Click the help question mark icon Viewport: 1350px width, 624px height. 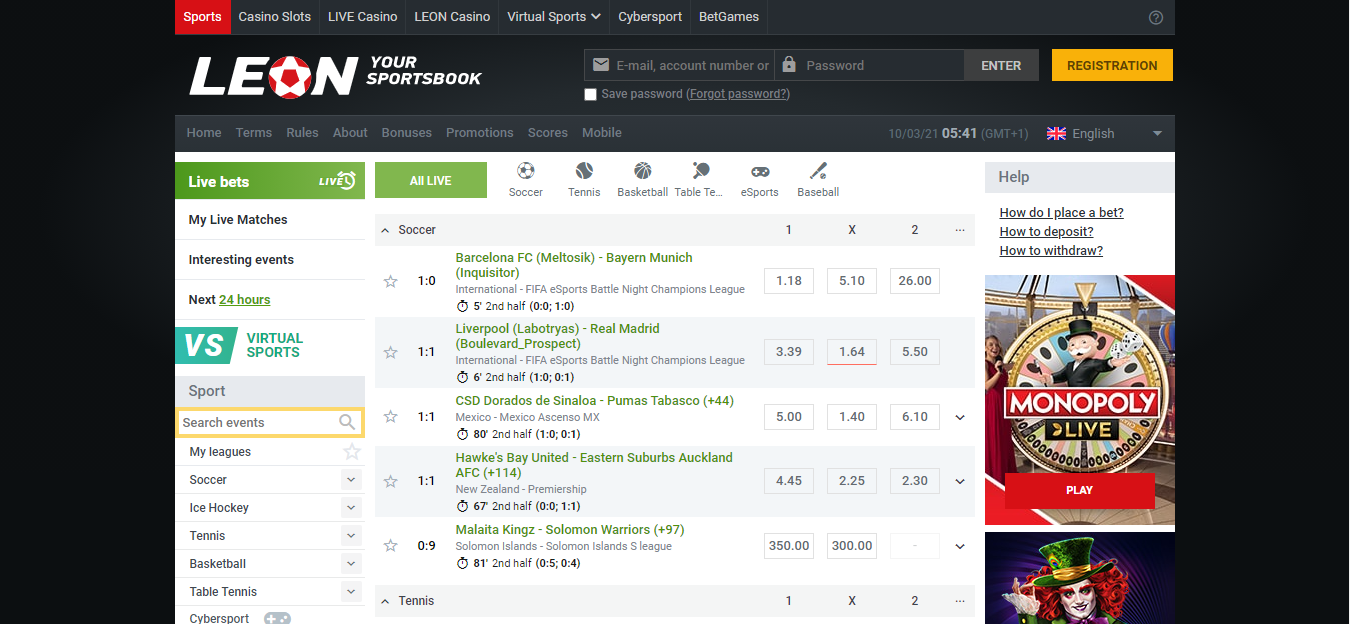(1156, 17)
